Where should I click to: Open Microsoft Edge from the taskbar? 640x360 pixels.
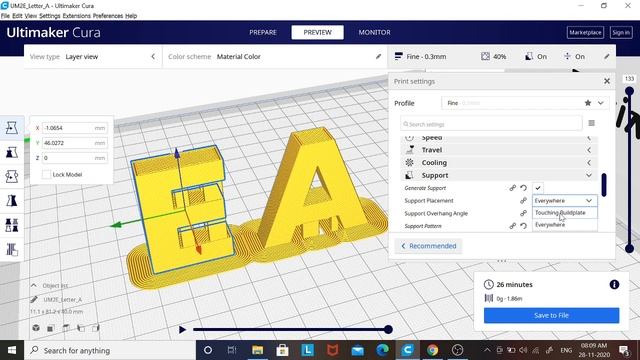tap(382, 350)
